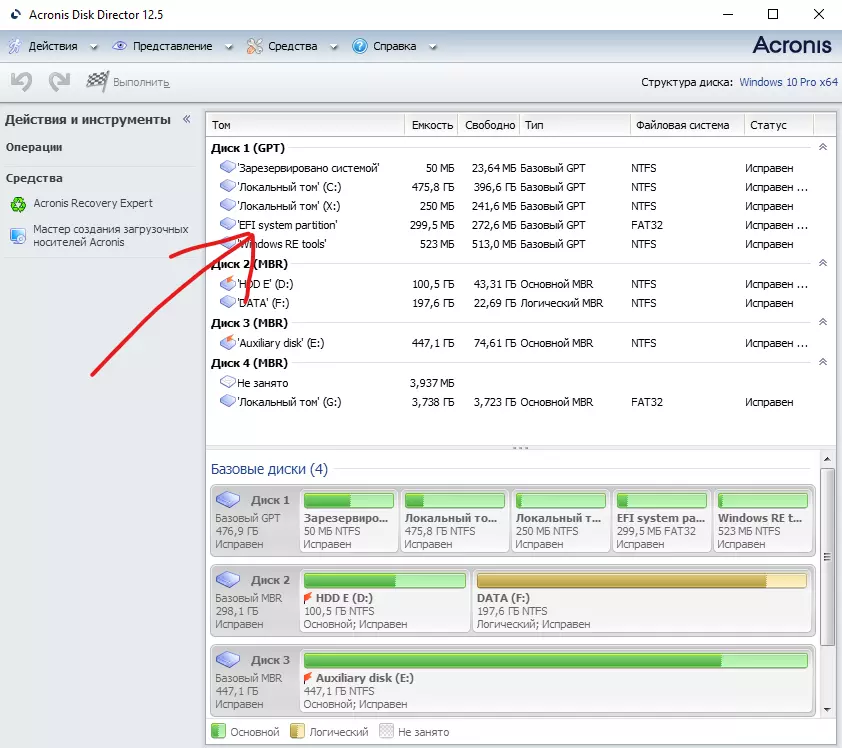Viewport: 842px width, 748px height.
Task: Click the Действия menu icon
Action: (x=15, y=46)
